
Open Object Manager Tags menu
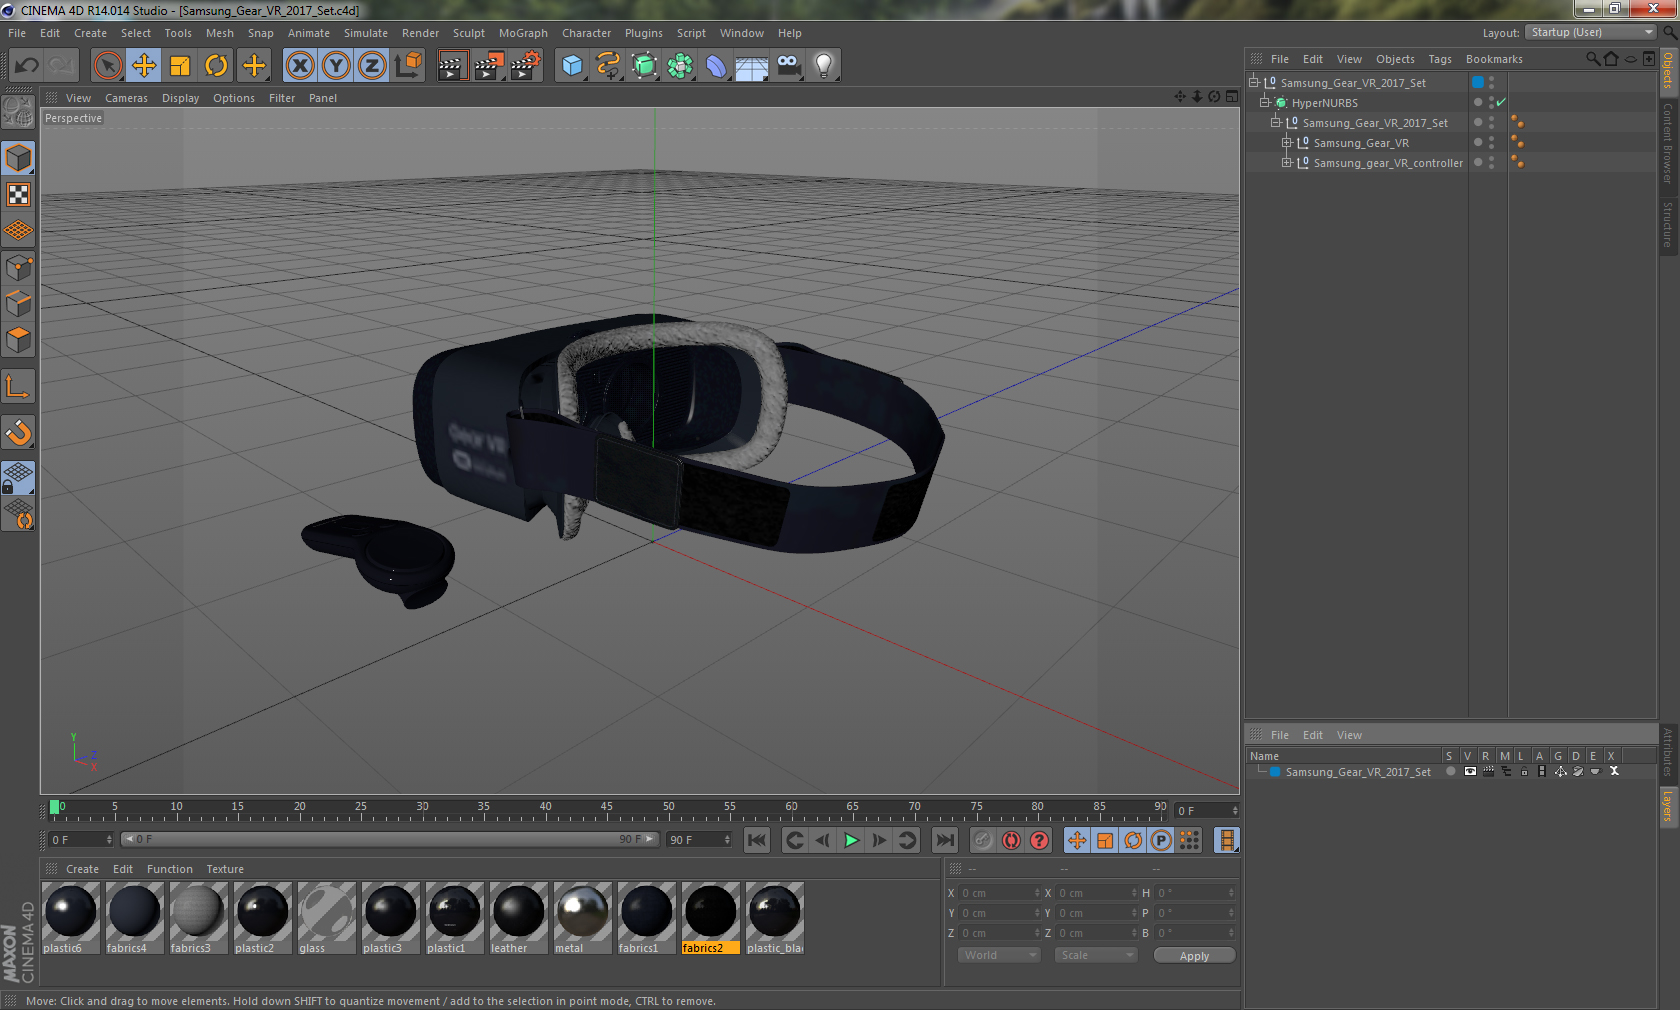tap(1439, 59)
